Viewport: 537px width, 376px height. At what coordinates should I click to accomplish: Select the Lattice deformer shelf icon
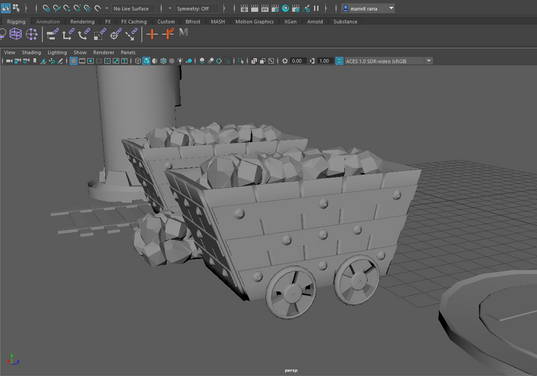16,34
